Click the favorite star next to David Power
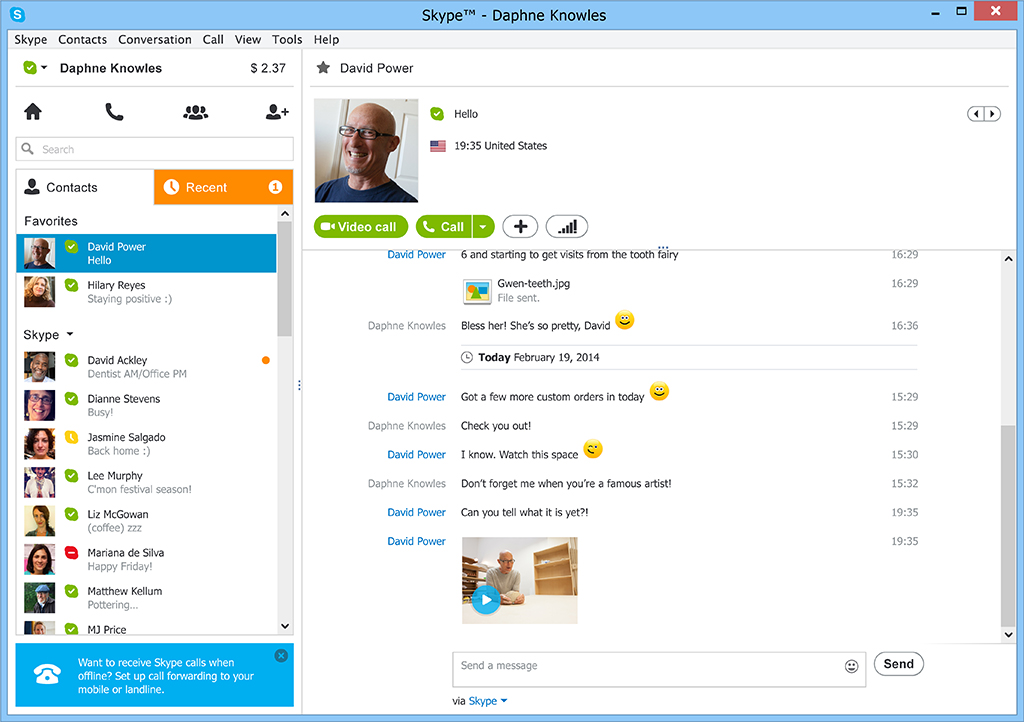The image size is (1024, 722). [x=323, y=67]
